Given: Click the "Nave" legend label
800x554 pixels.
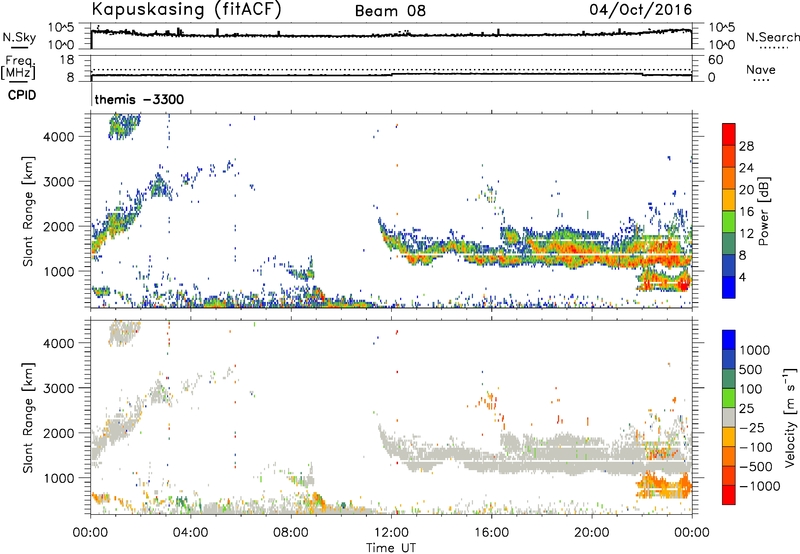Looking at the screenshot, I should [x=761, y=69].
